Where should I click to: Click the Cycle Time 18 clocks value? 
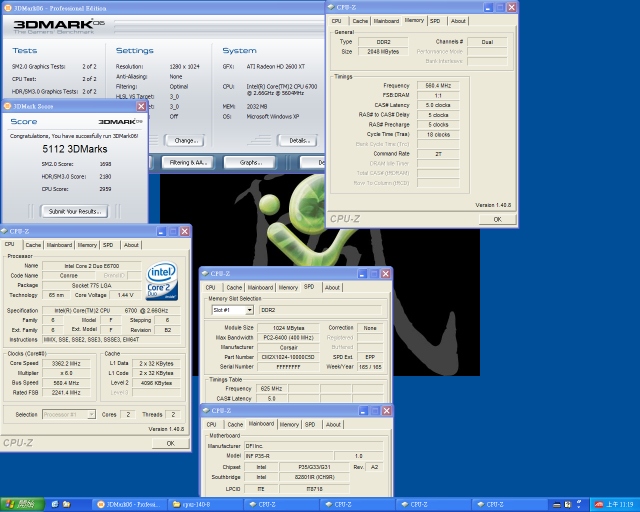[x=438, y=134]
